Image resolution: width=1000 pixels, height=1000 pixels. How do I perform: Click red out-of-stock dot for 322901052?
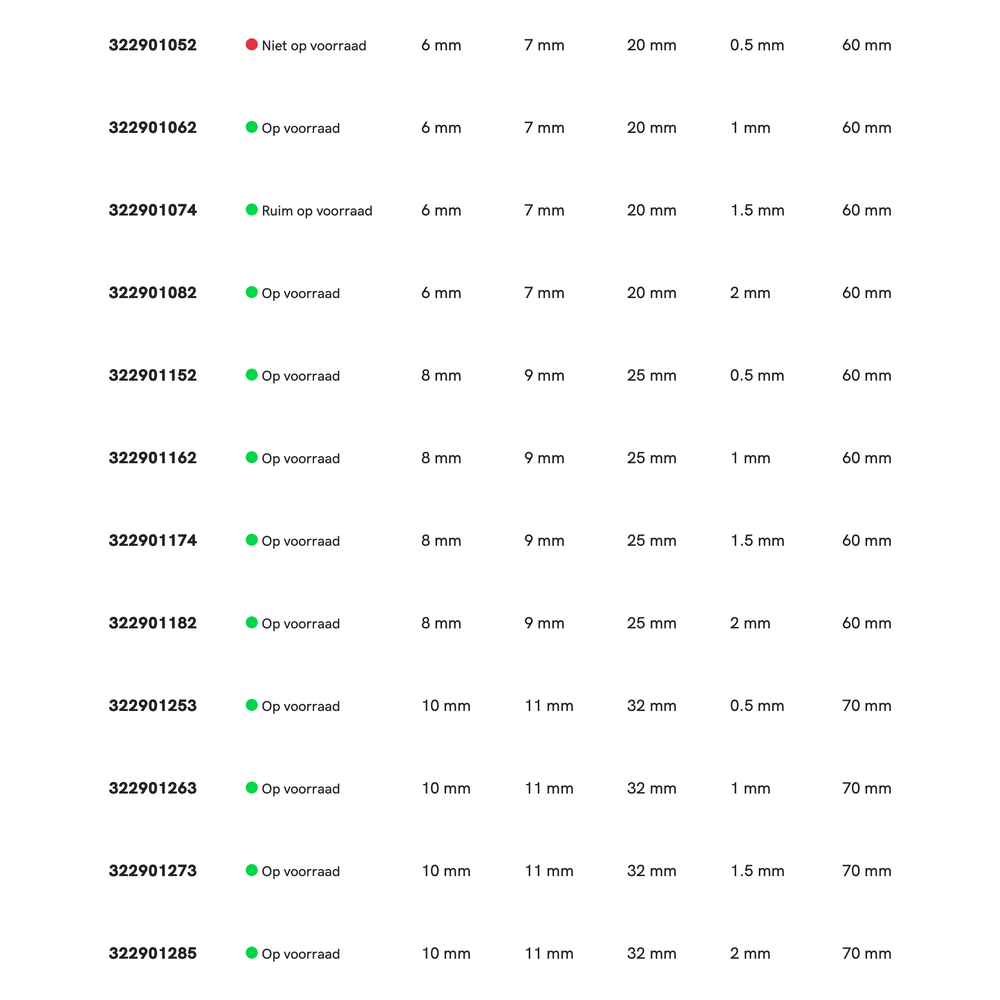tap(252, 45)
